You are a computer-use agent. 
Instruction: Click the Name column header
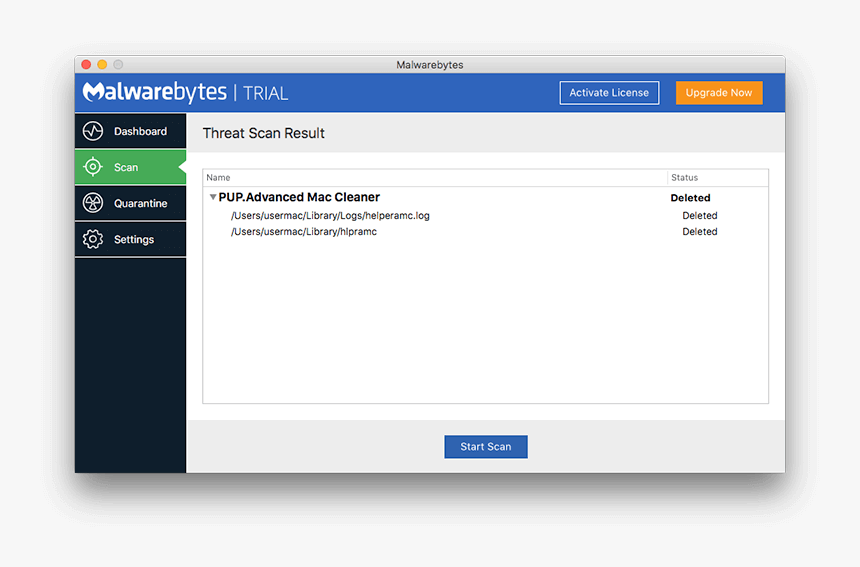435,178
